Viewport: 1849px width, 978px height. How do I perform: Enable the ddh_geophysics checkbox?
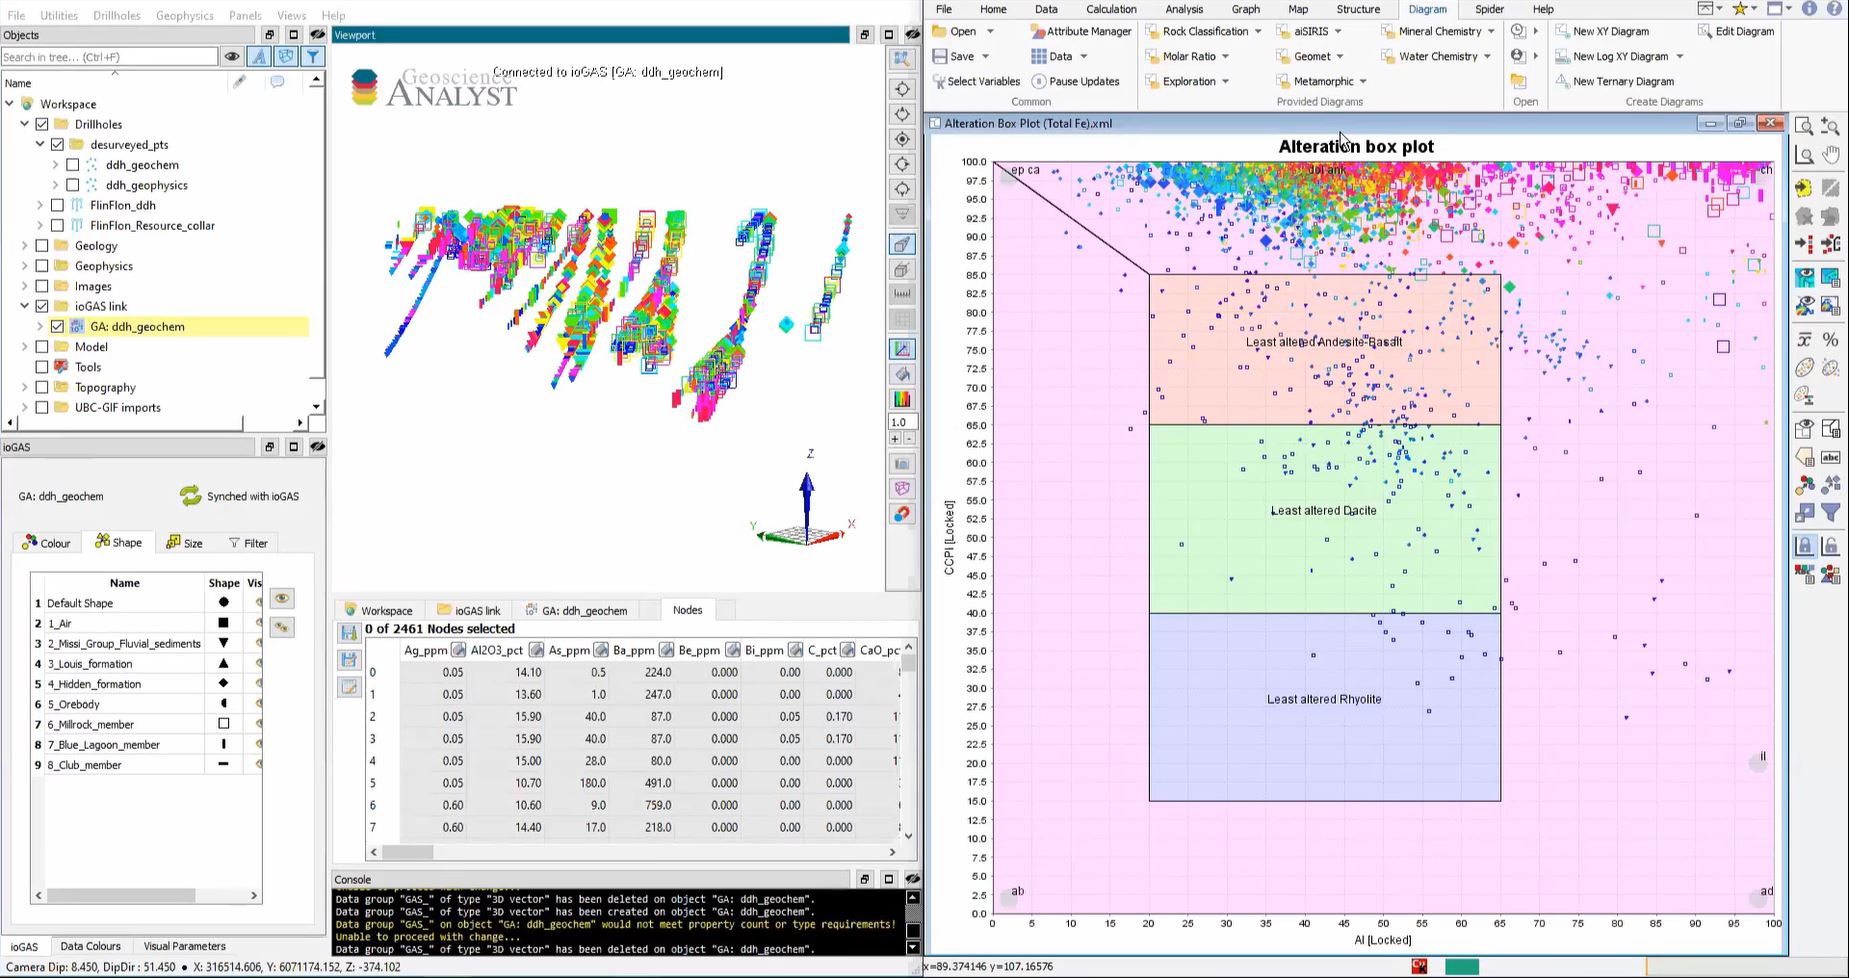click(73, 184)
